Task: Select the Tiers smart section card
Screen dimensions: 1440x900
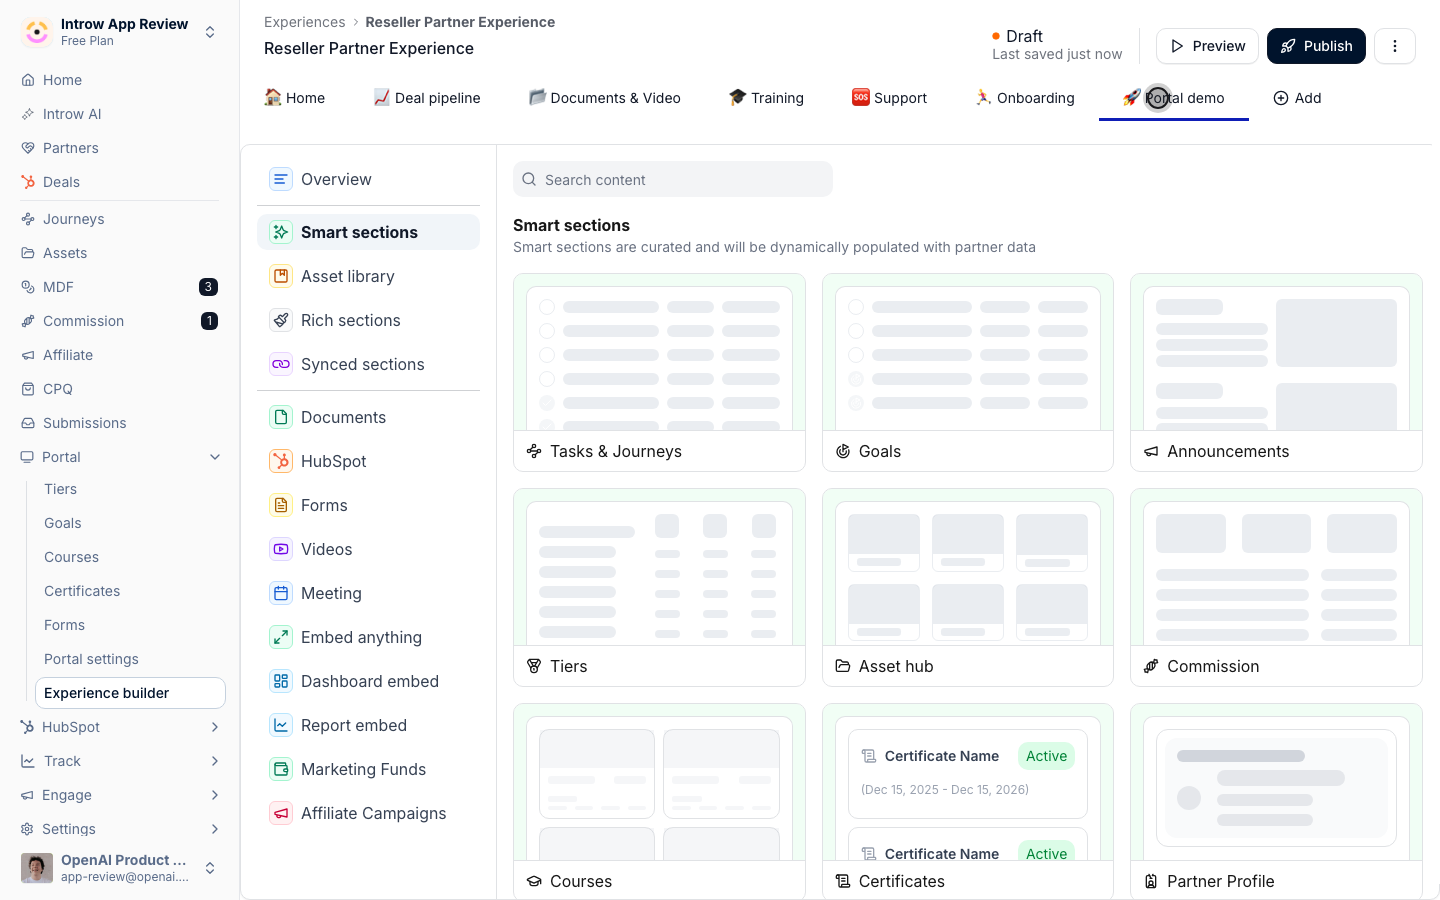Action: coord(659,587)
